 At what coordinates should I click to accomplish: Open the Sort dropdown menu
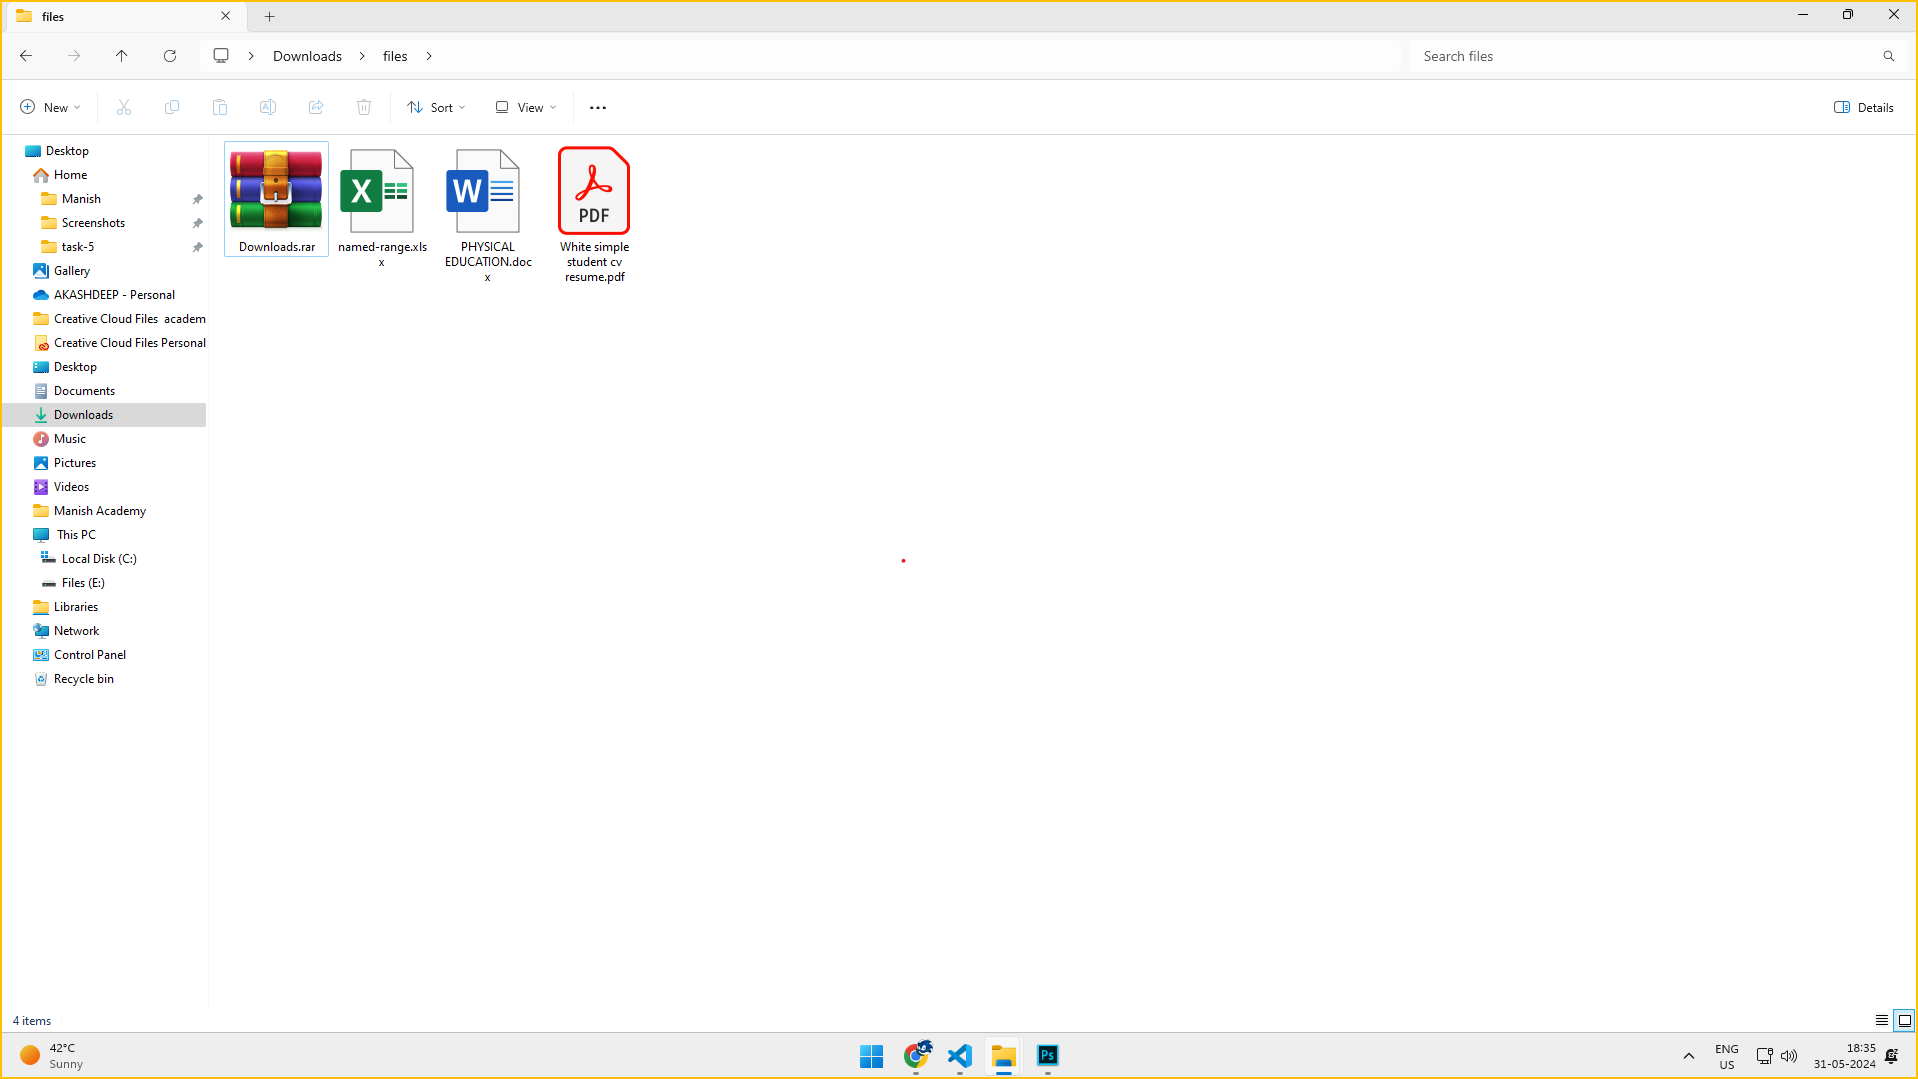[x=436, y=108]
